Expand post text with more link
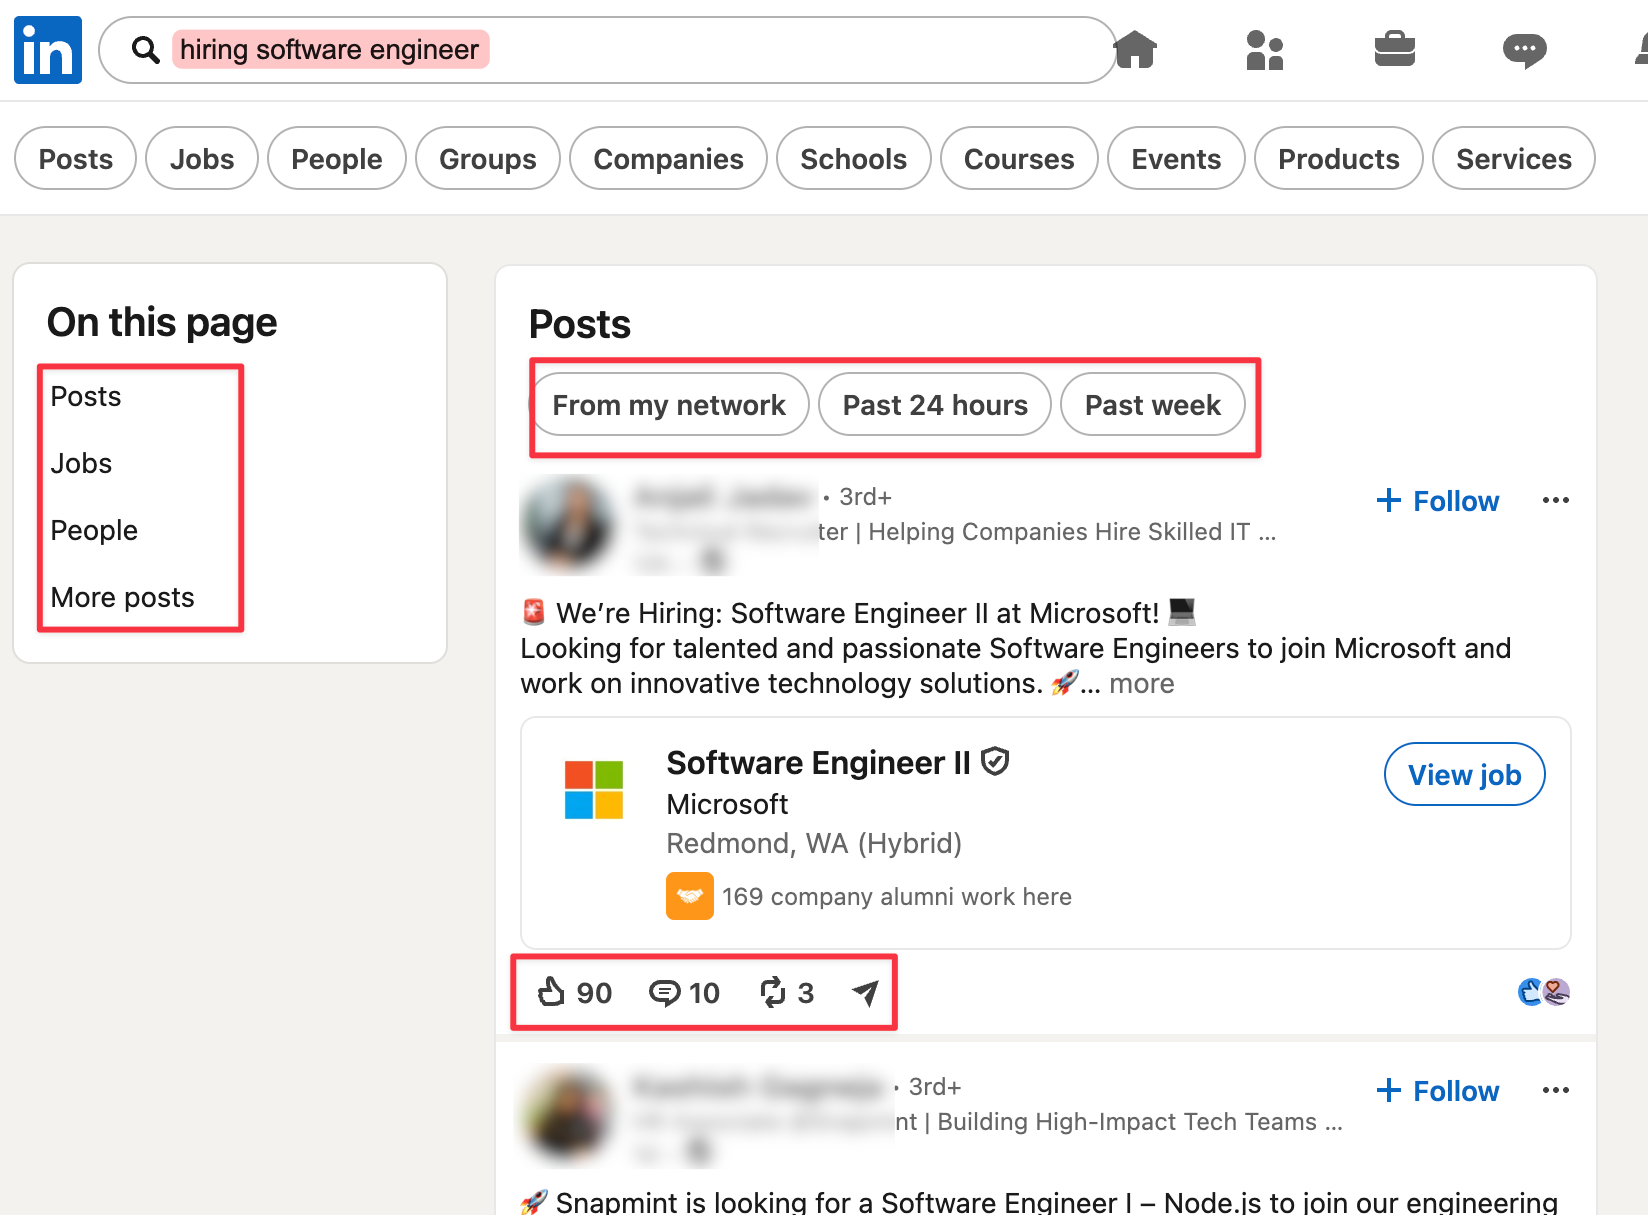 (1141, 683)
